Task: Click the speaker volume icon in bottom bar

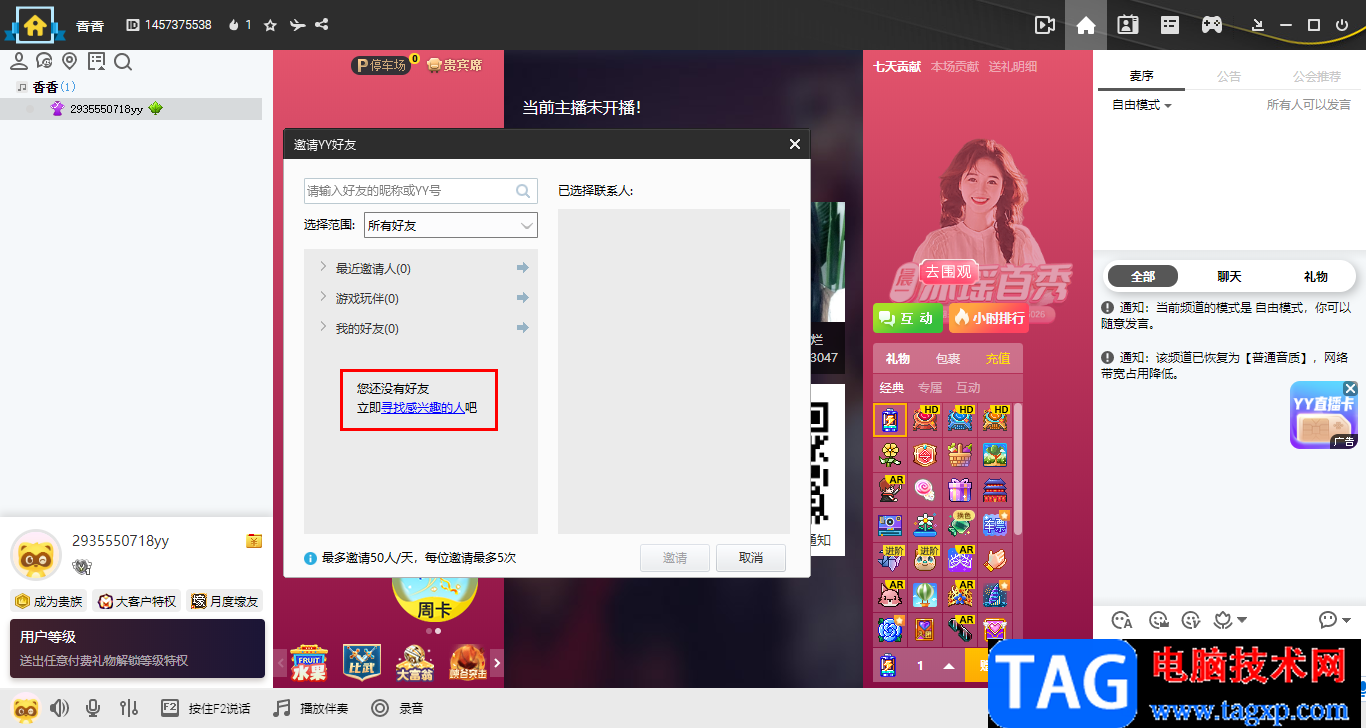Action: pyautogui.click(x=60, y=708)
